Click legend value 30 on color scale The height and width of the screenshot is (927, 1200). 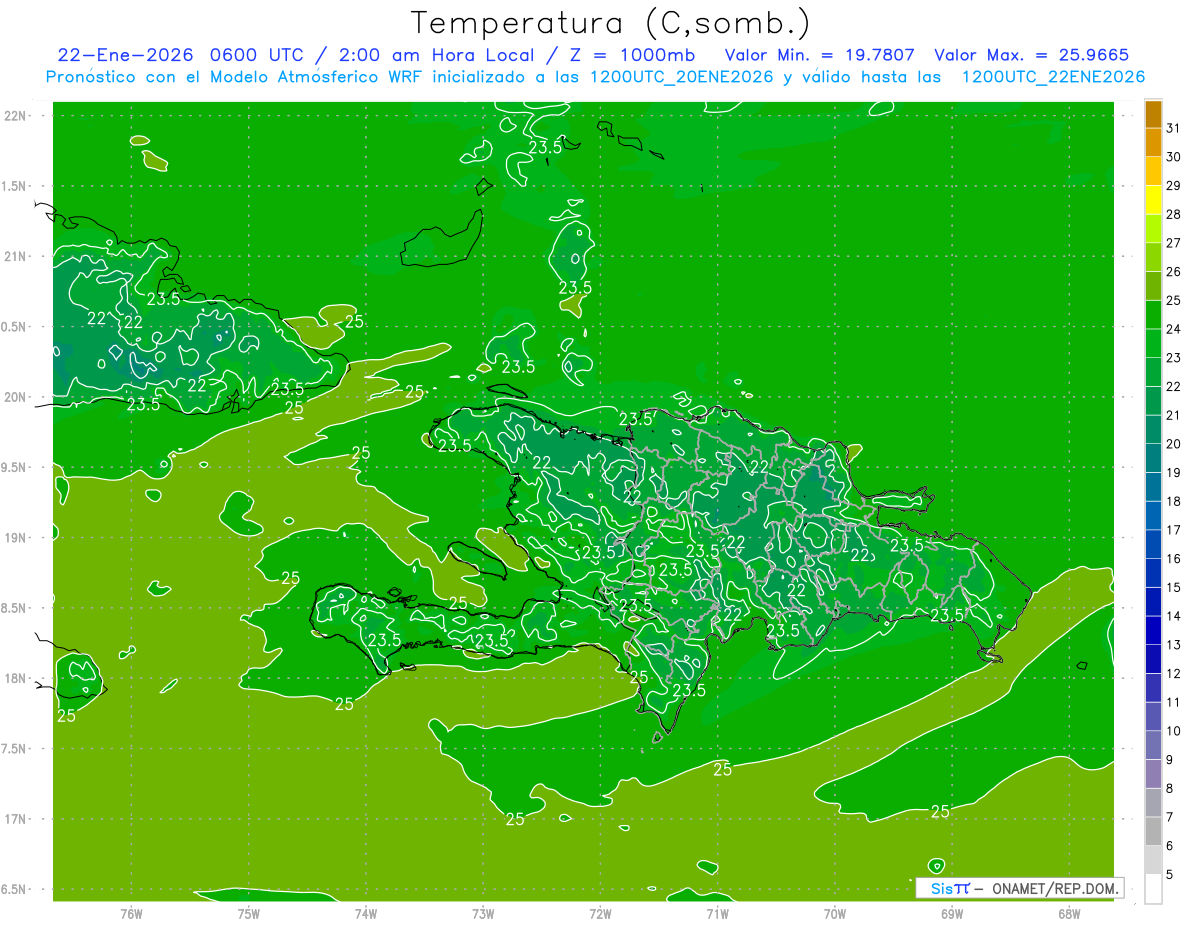pos(1173,157)
